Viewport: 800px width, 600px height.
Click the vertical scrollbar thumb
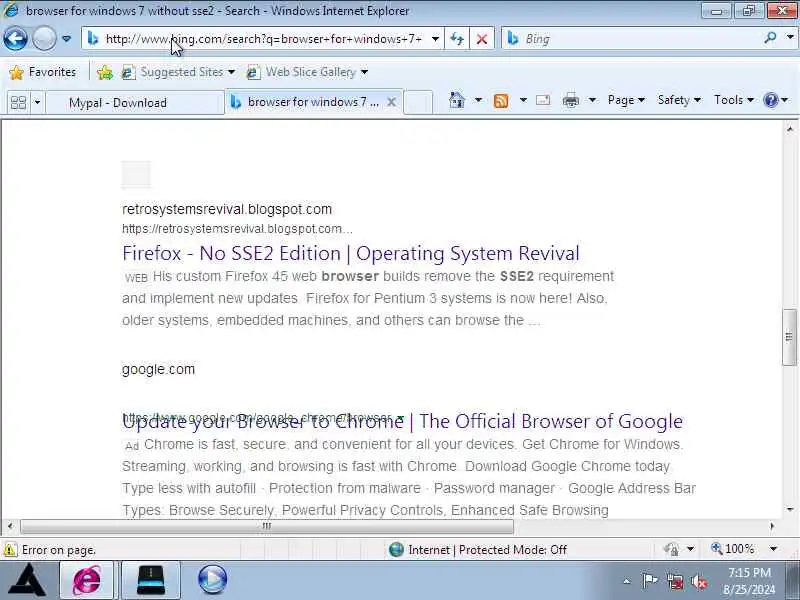pos(789,337)
